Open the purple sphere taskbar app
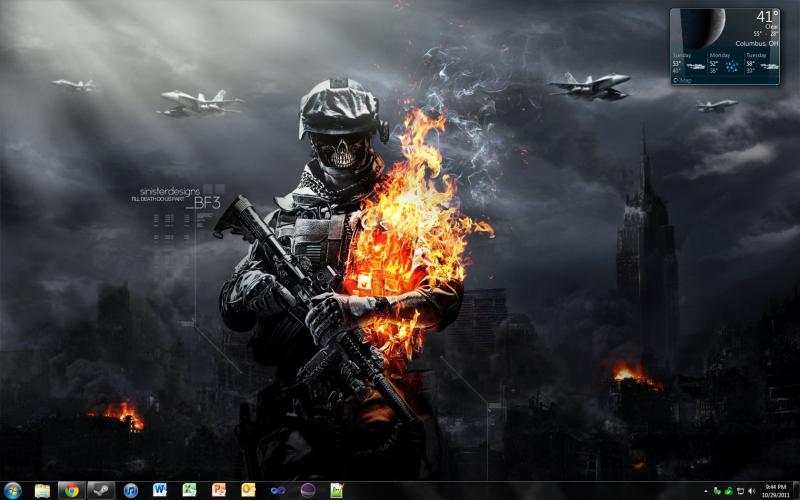Screen dimensions: 800x500 307,491
